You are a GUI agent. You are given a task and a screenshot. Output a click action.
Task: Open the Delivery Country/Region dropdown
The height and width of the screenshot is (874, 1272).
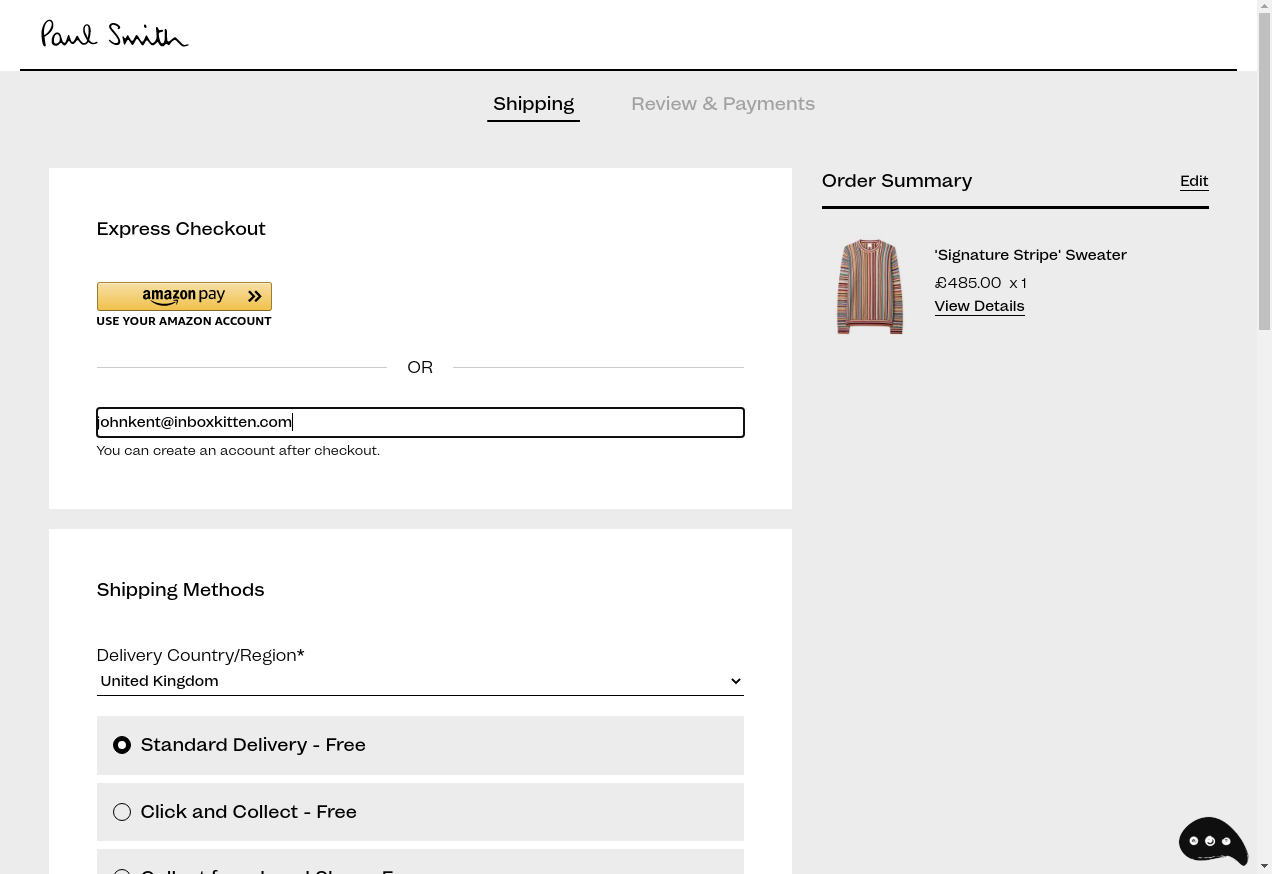[x=420, y=681]
